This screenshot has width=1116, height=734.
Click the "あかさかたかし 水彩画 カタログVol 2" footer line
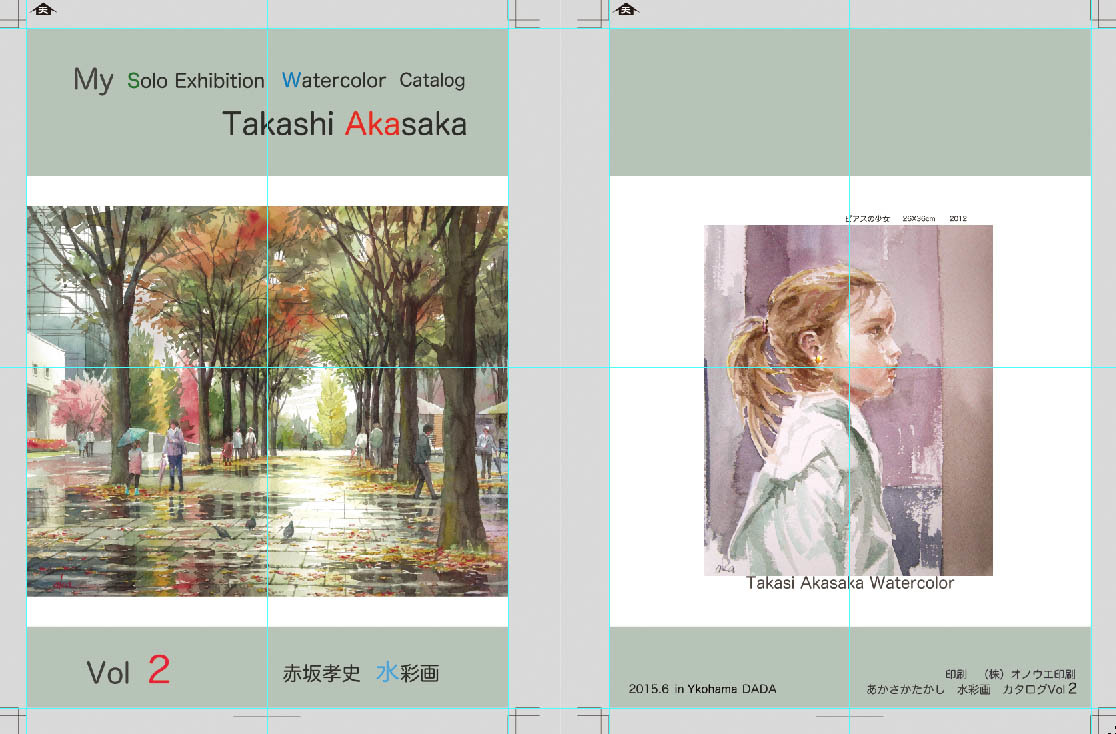pos(972,689)
